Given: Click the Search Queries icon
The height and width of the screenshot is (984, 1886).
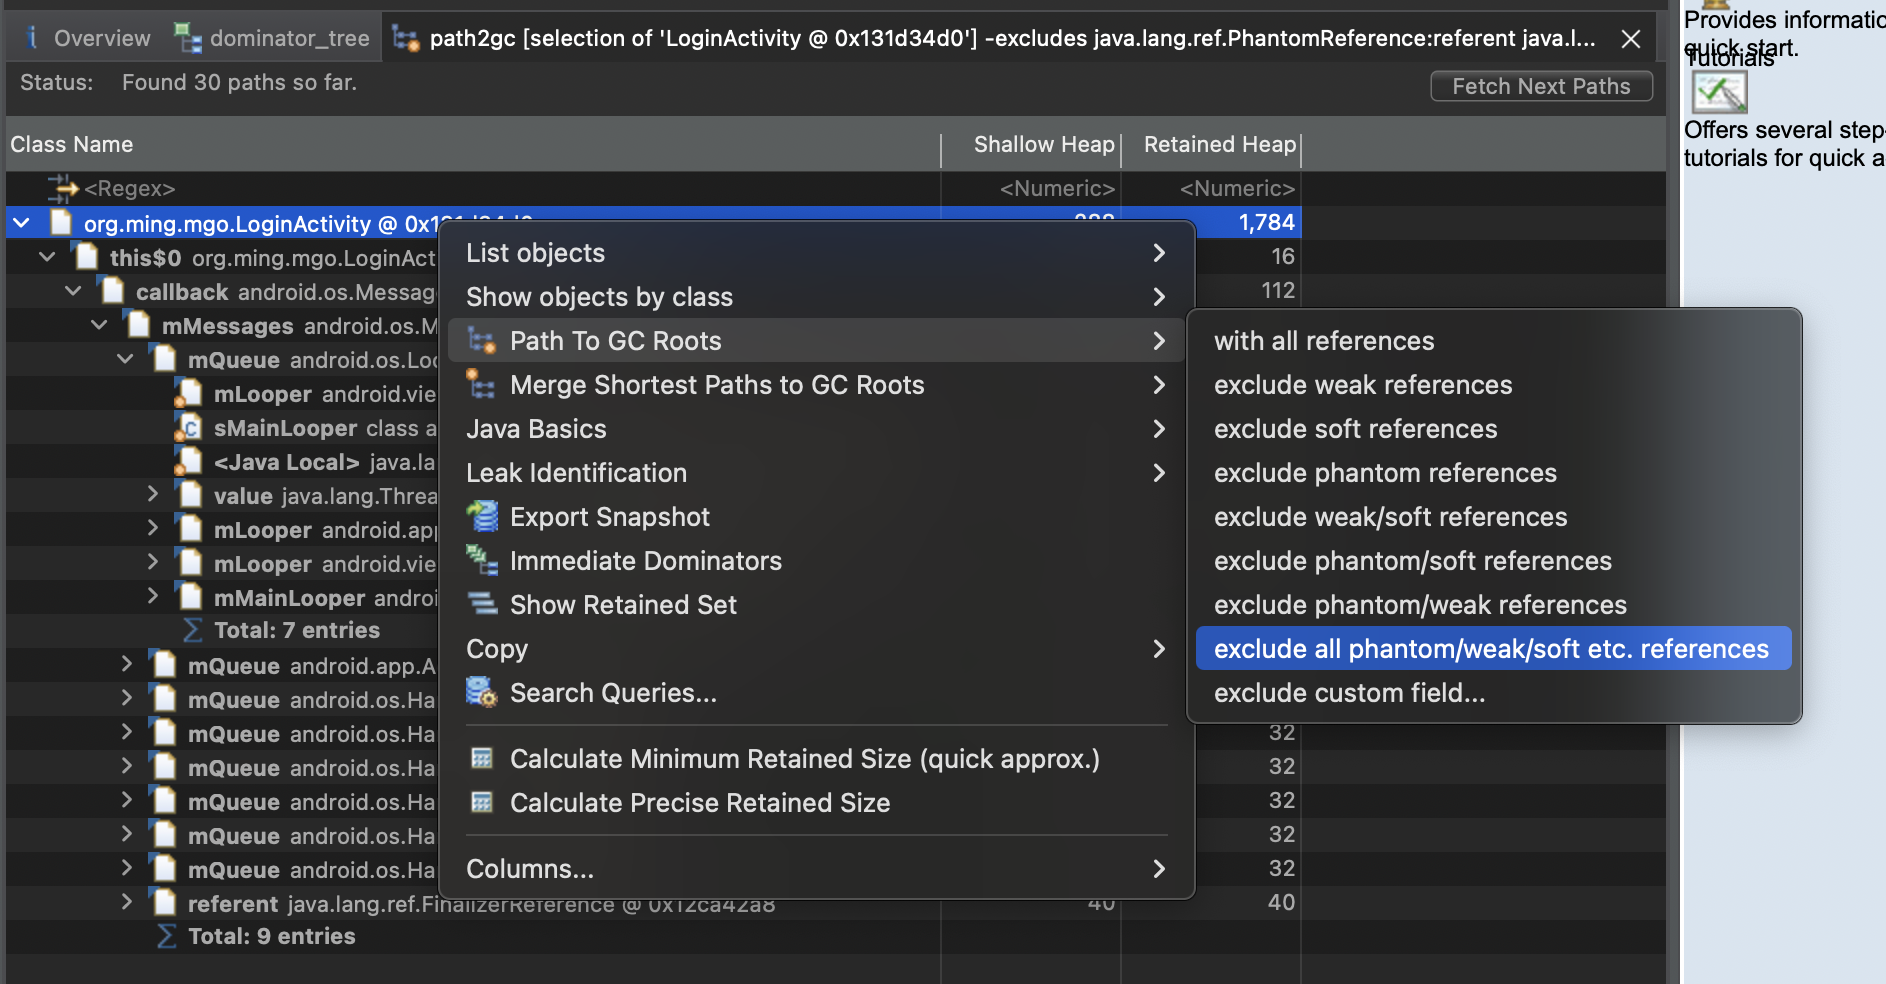Looking at the screenshot, I should click(x=483, y=693).
